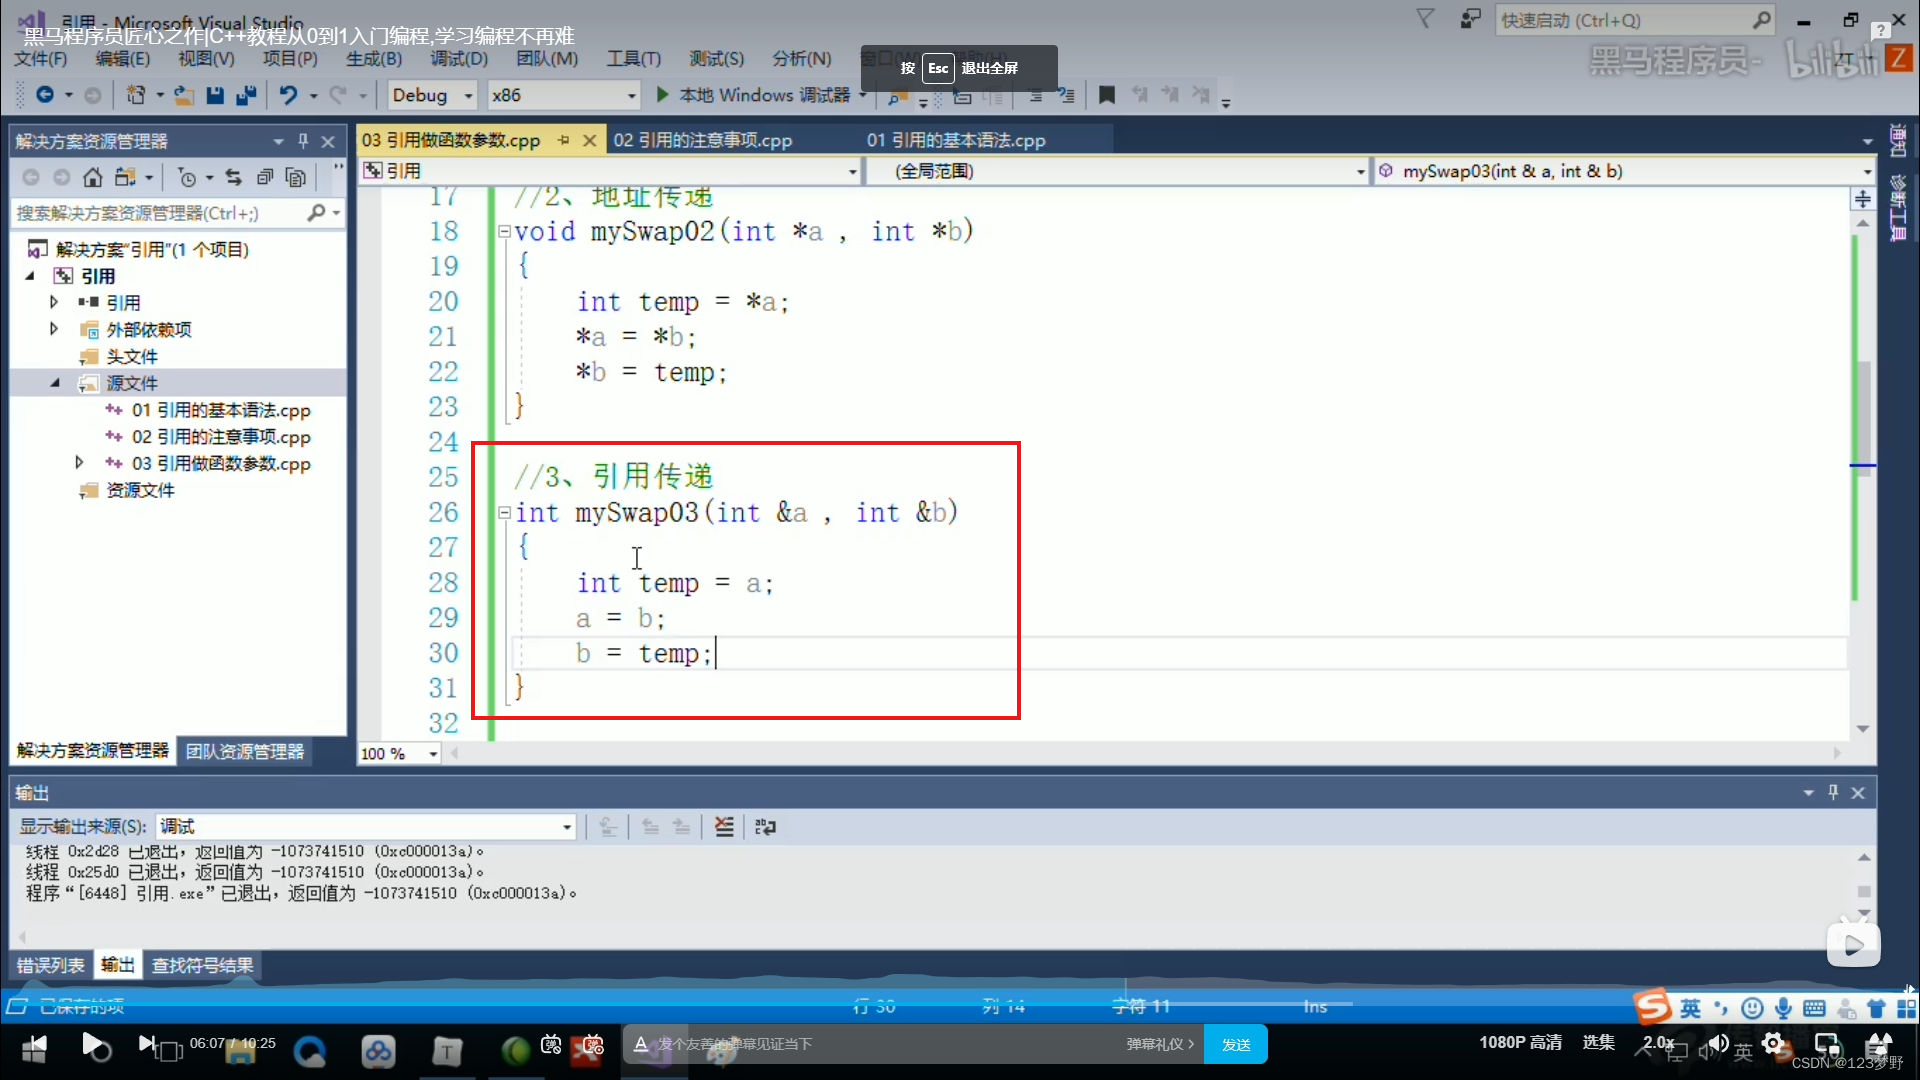
Task: Click the Navigate Backward toolbar arrow
Action: point(45,95)
